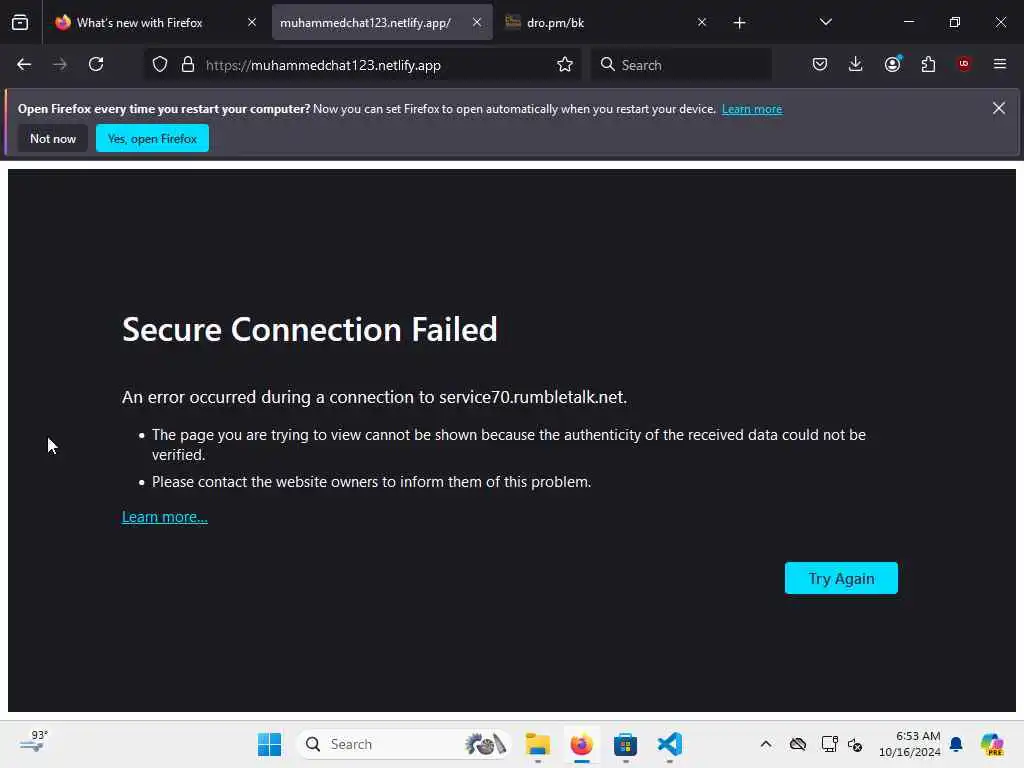Open the Save to Pocket icon

tap(819, 64)
